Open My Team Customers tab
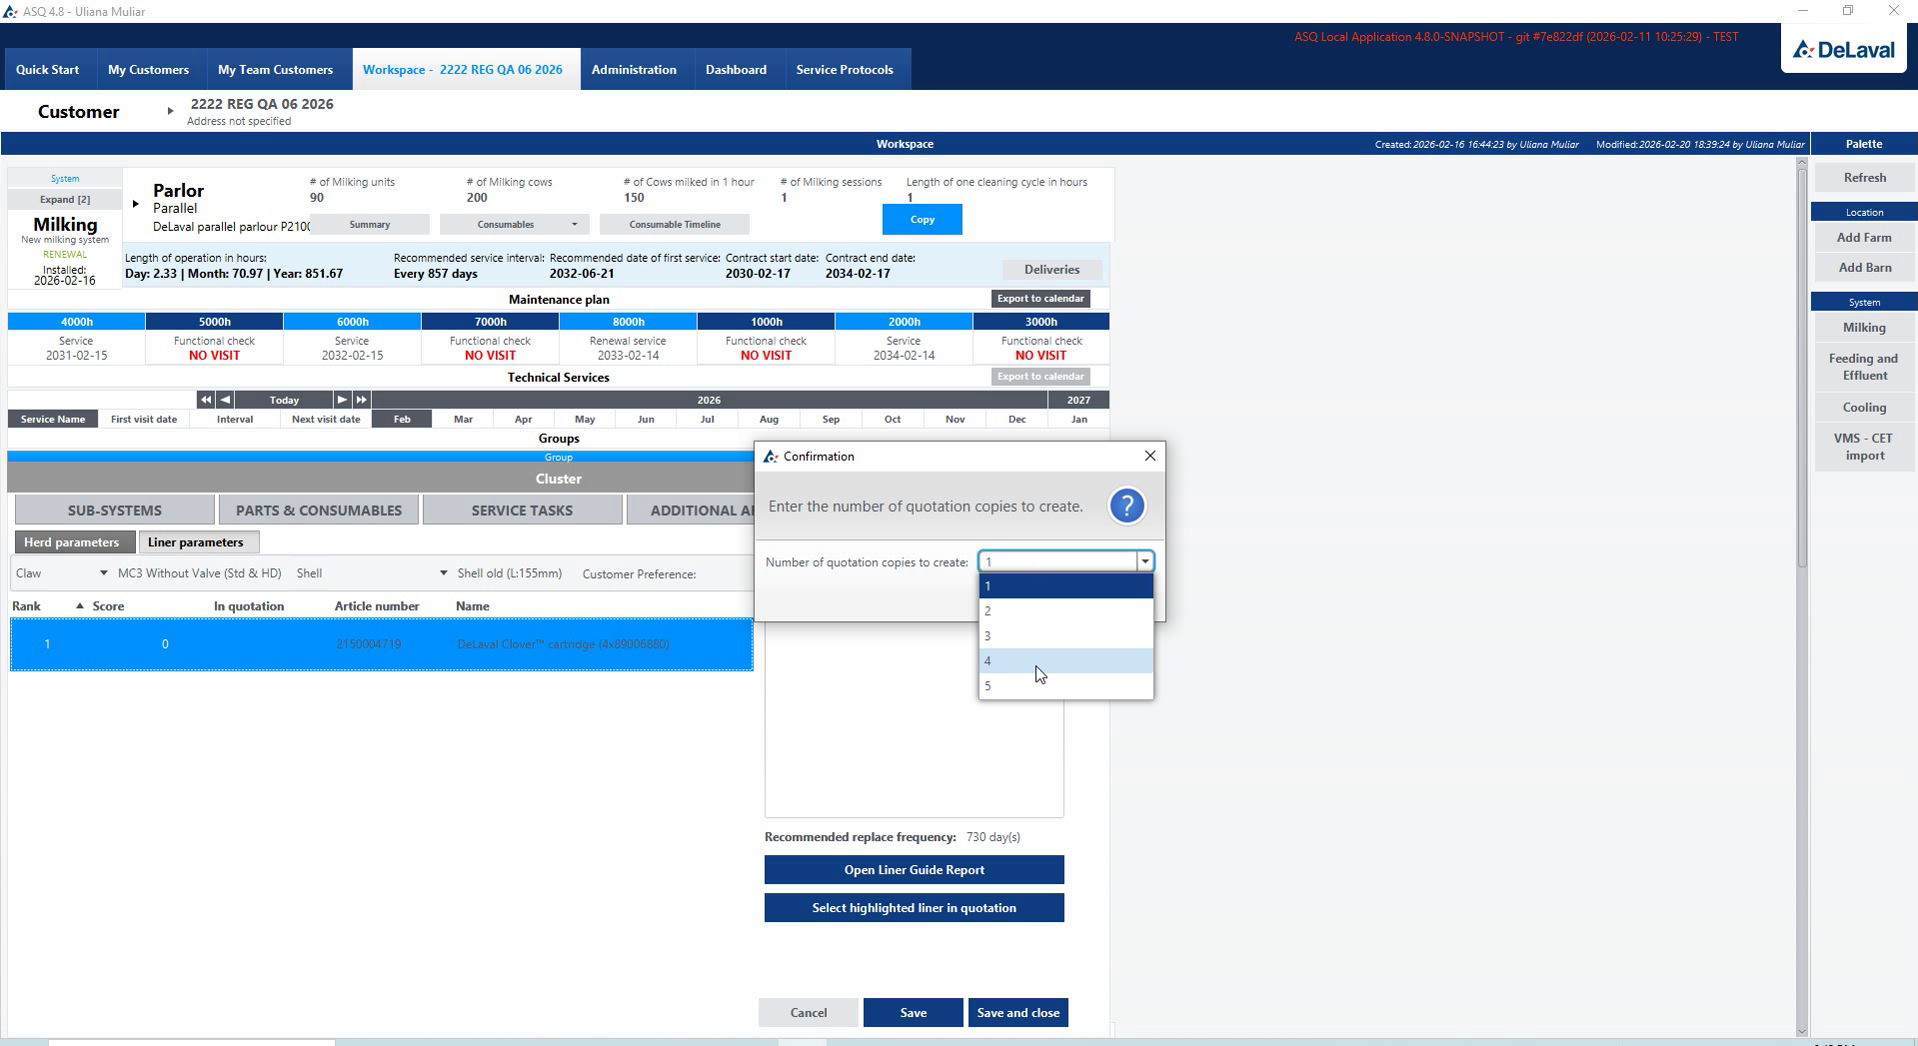1918x1046 pixels. 275,70
